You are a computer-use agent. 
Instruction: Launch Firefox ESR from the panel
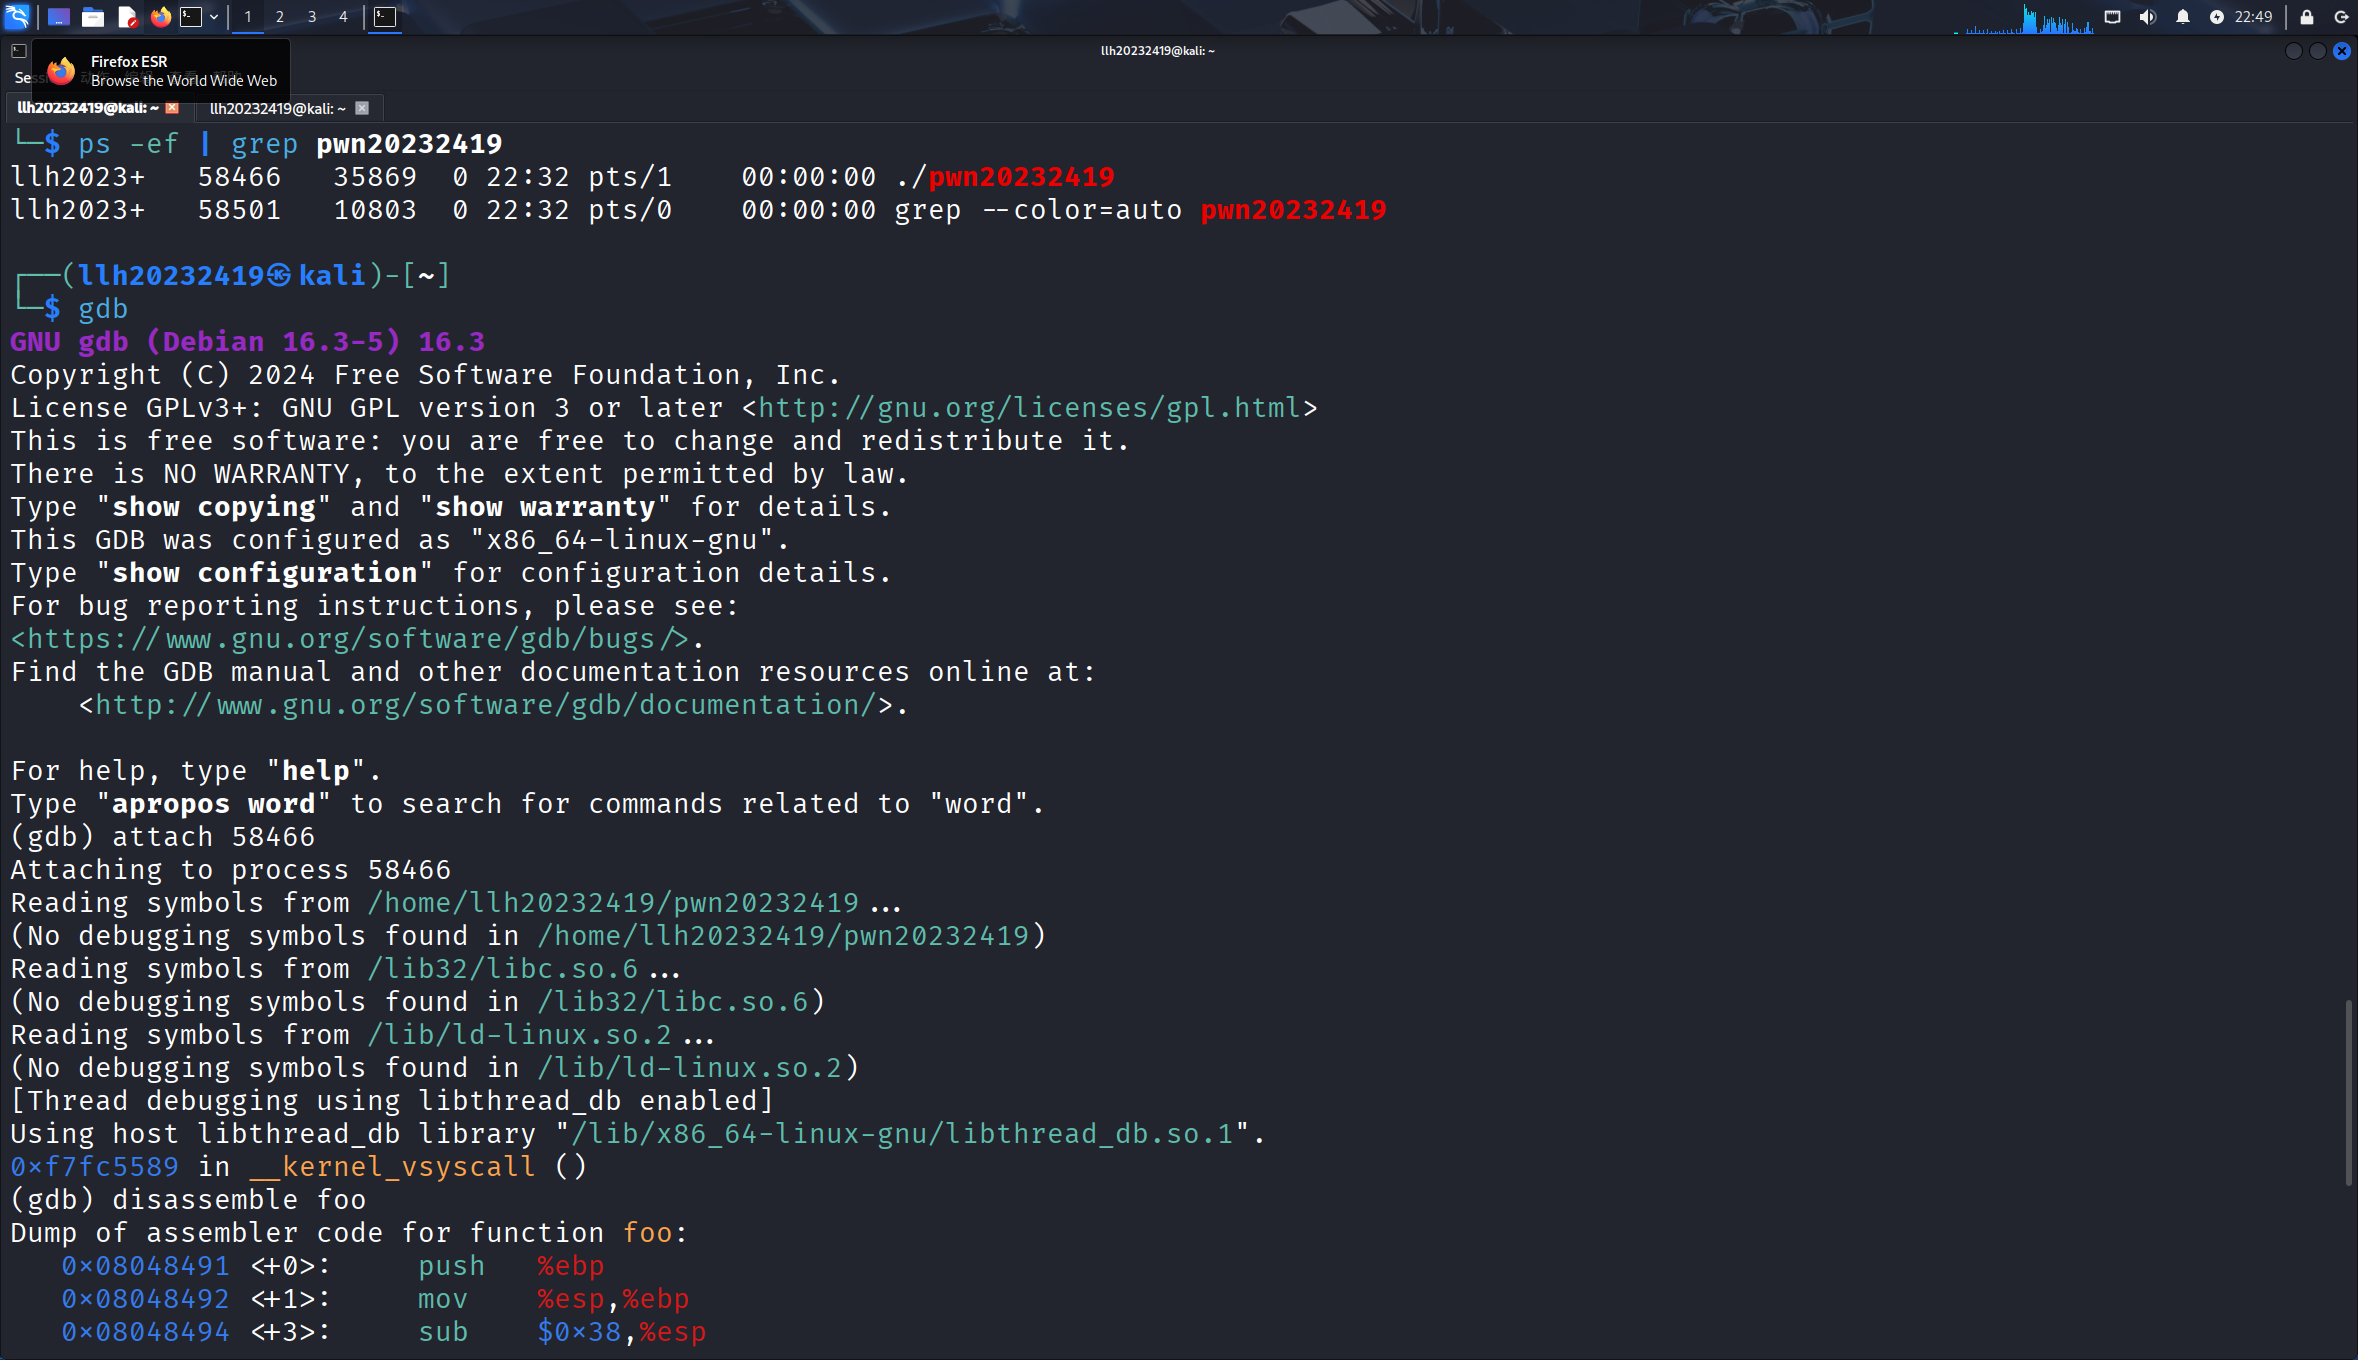click(160, 16)
